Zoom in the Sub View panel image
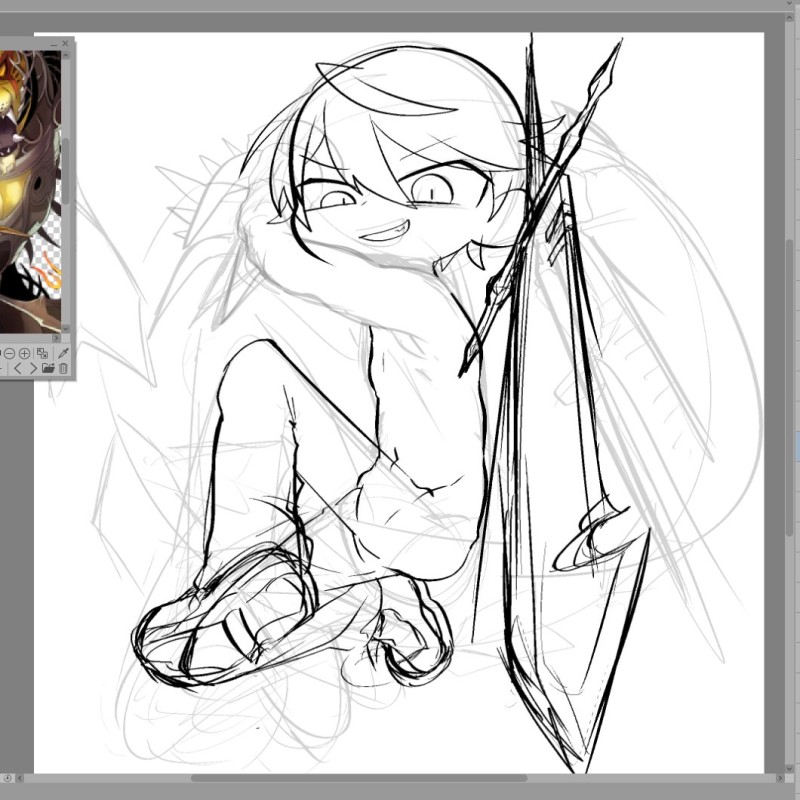 coord(24,354)
